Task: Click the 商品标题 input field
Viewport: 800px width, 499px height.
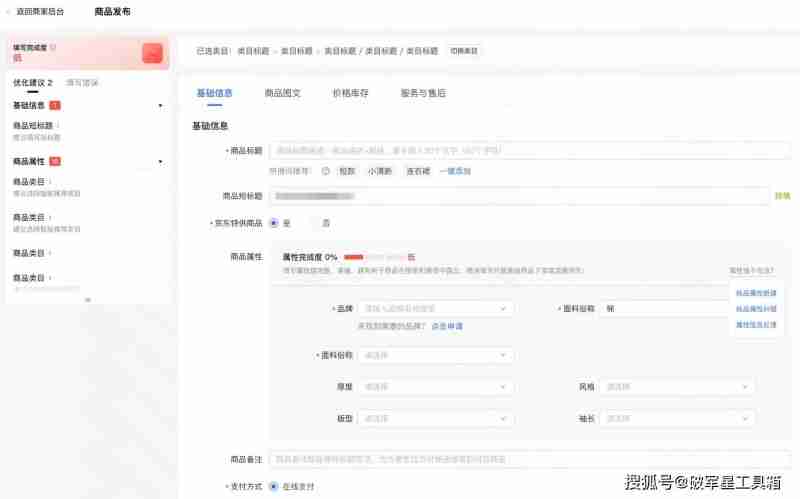Action: pos(530,151)
